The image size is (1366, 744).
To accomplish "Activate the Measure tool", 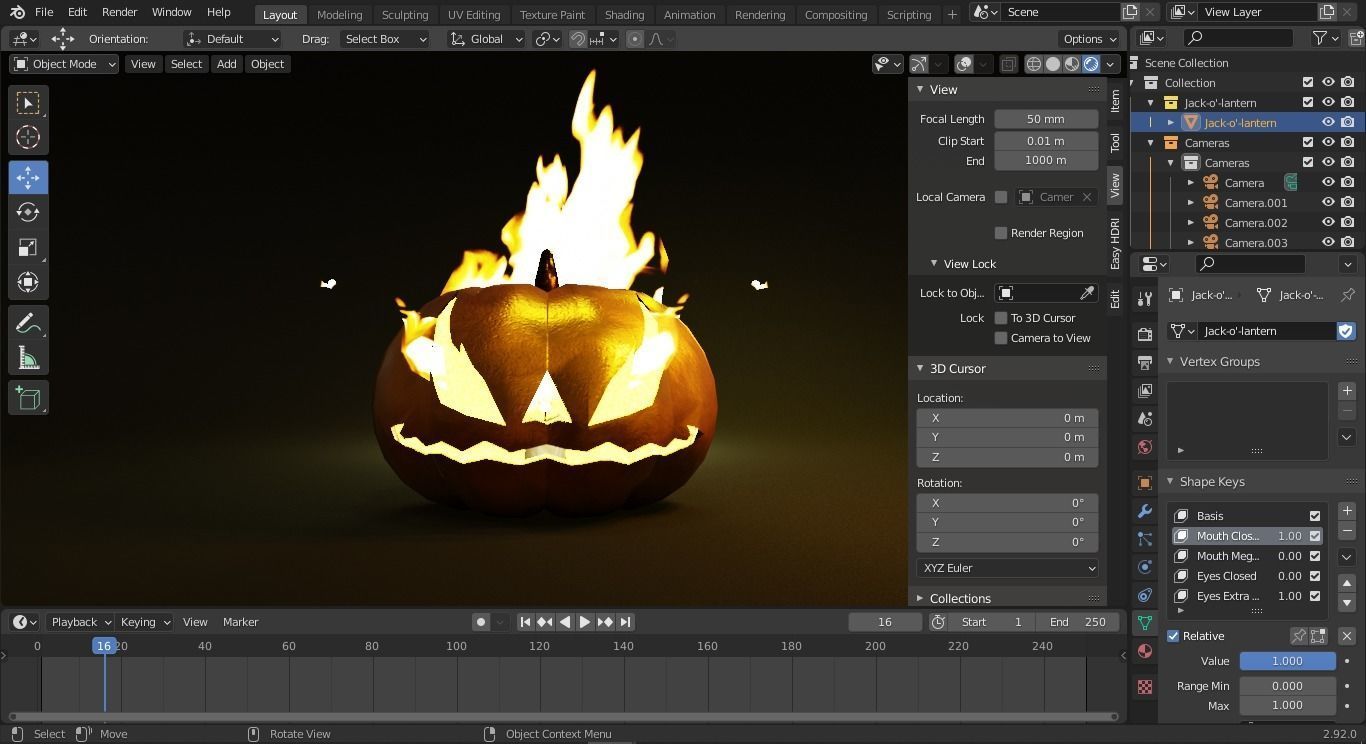I will pyautogui.click(x=28, y=358).
